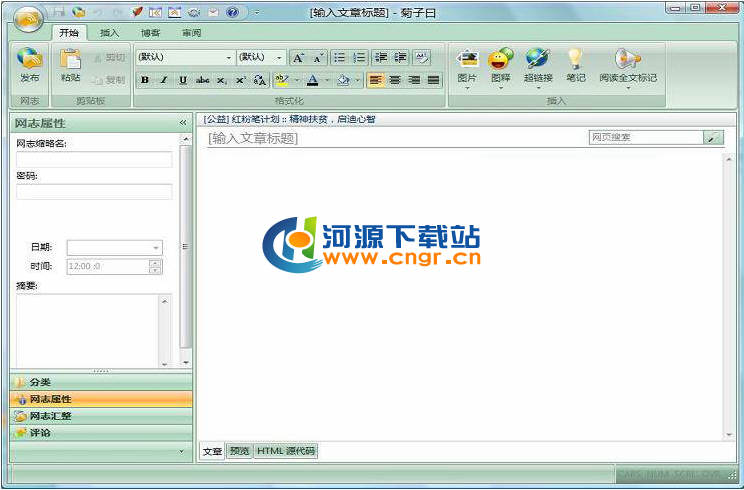Screen dimensions: 744x490
Task: Select the 网志属性 navigation pane button
Action: coord(101,399)
